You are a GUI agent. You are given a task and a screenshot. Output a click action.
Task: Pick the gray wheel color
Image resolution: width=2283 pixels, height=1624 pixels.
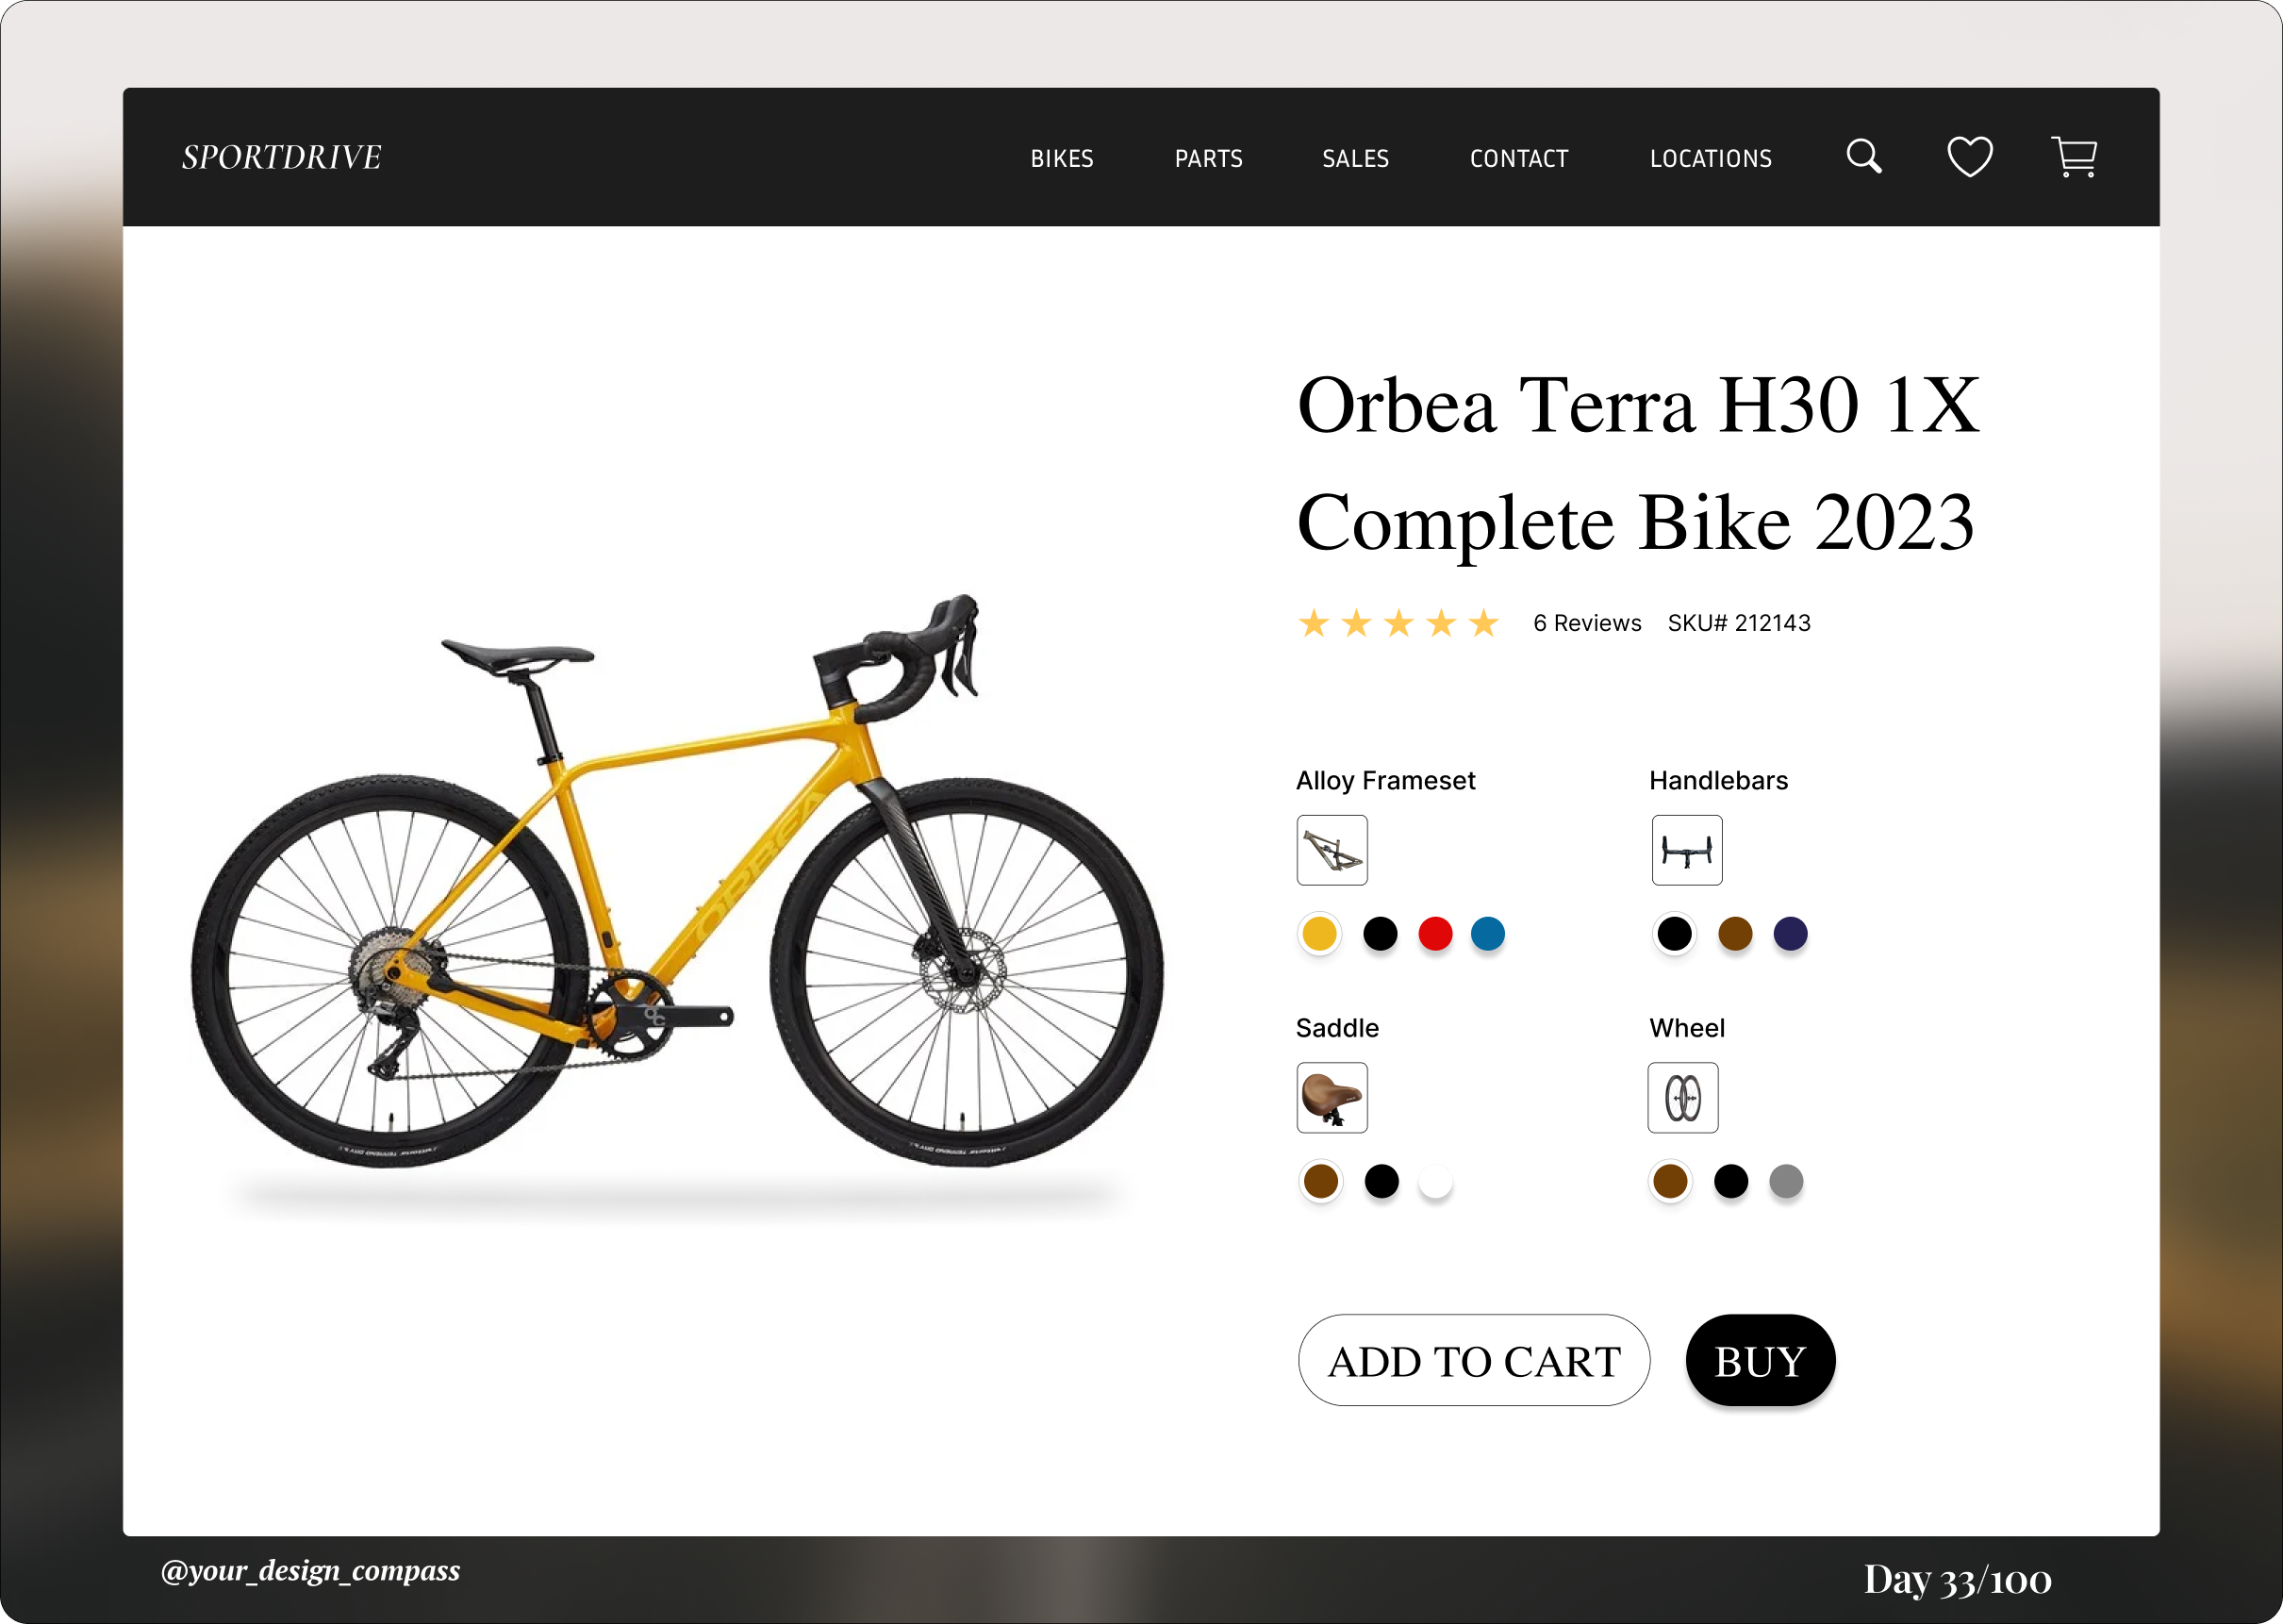(x=1786, y=1181)
